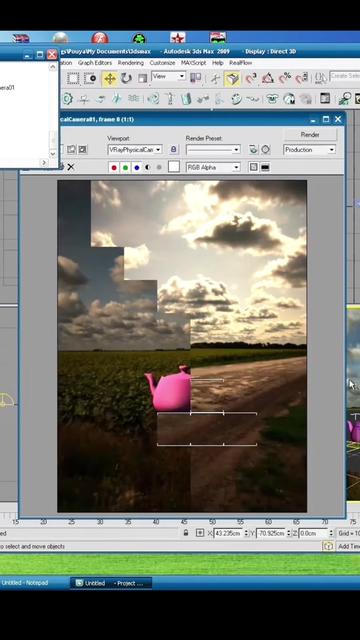Toggle Spinner Snap in main toolbar
Screen dimensions: 360x640
pos(302,78)
